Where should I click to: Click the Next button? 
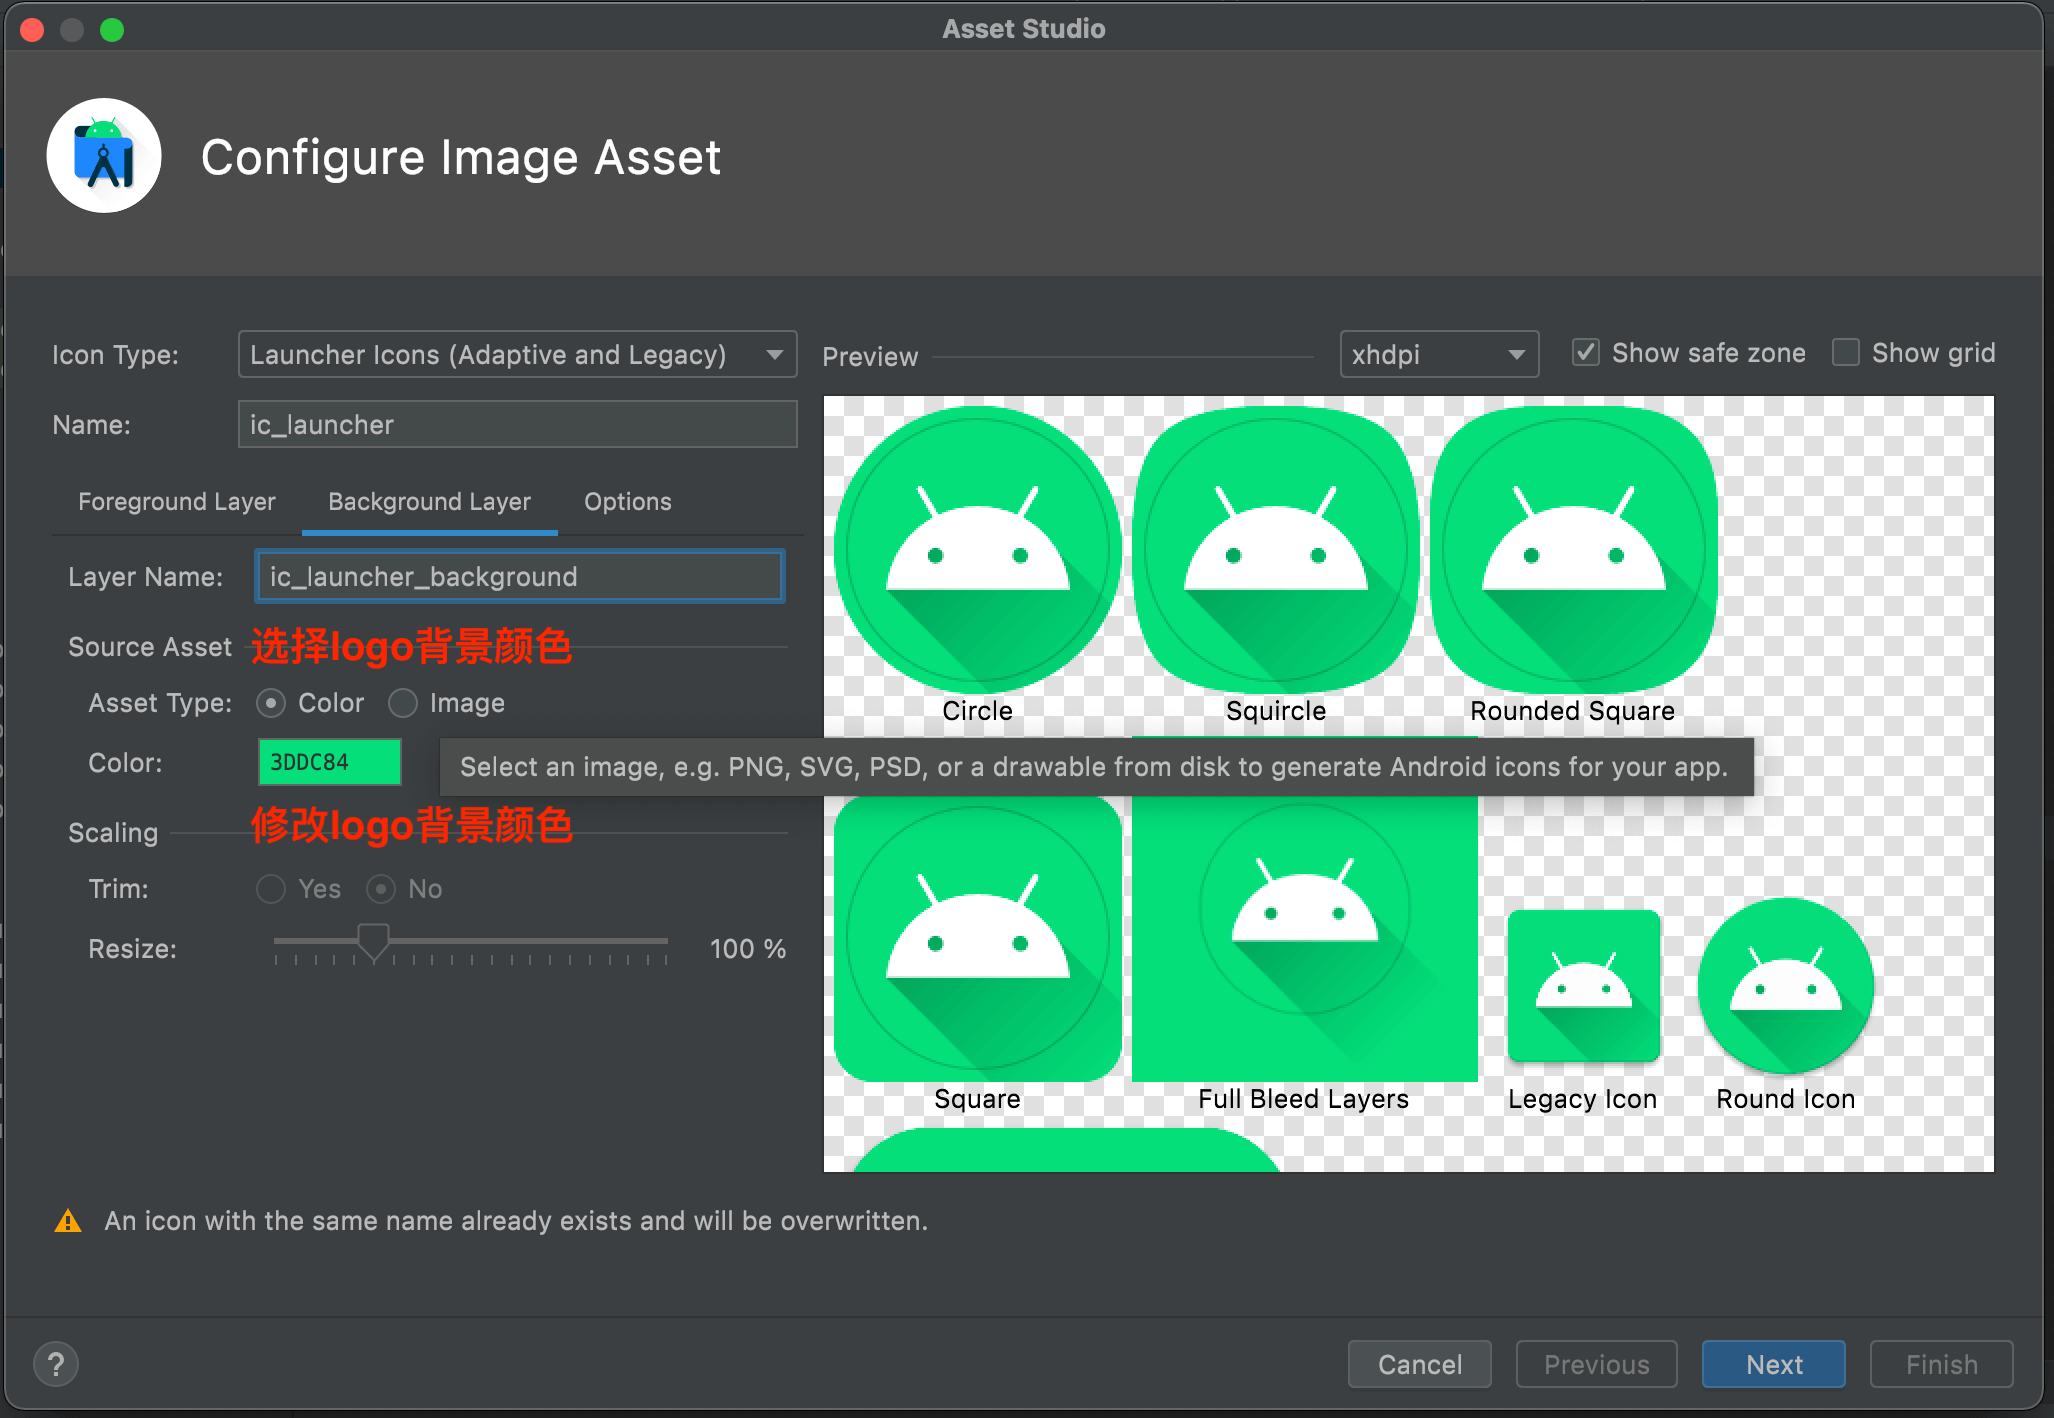(x=1773, y=1364)
